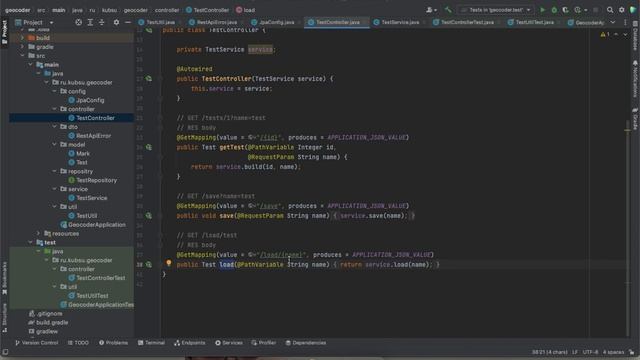Toggle Project side panel button
Viewport: 640px width, 360px height.
pos(4,31)
